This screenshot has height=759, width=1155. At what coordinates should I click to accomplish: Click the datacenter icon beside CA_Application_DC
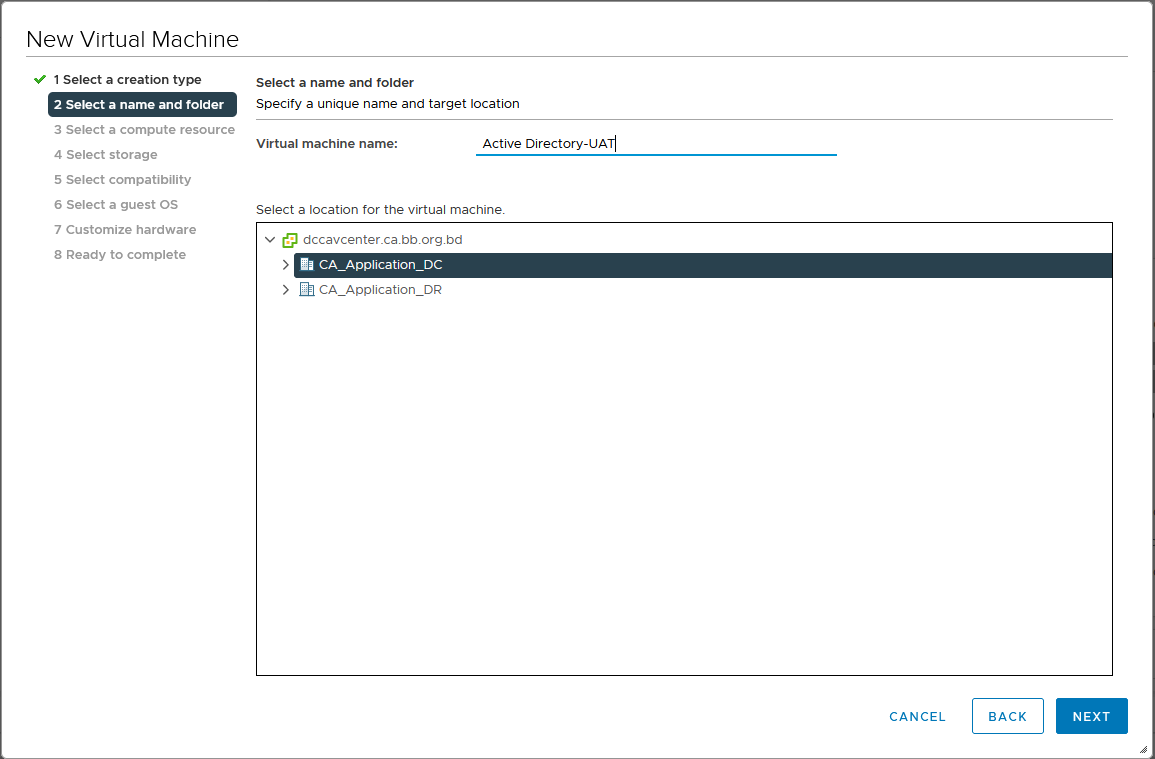306,265
